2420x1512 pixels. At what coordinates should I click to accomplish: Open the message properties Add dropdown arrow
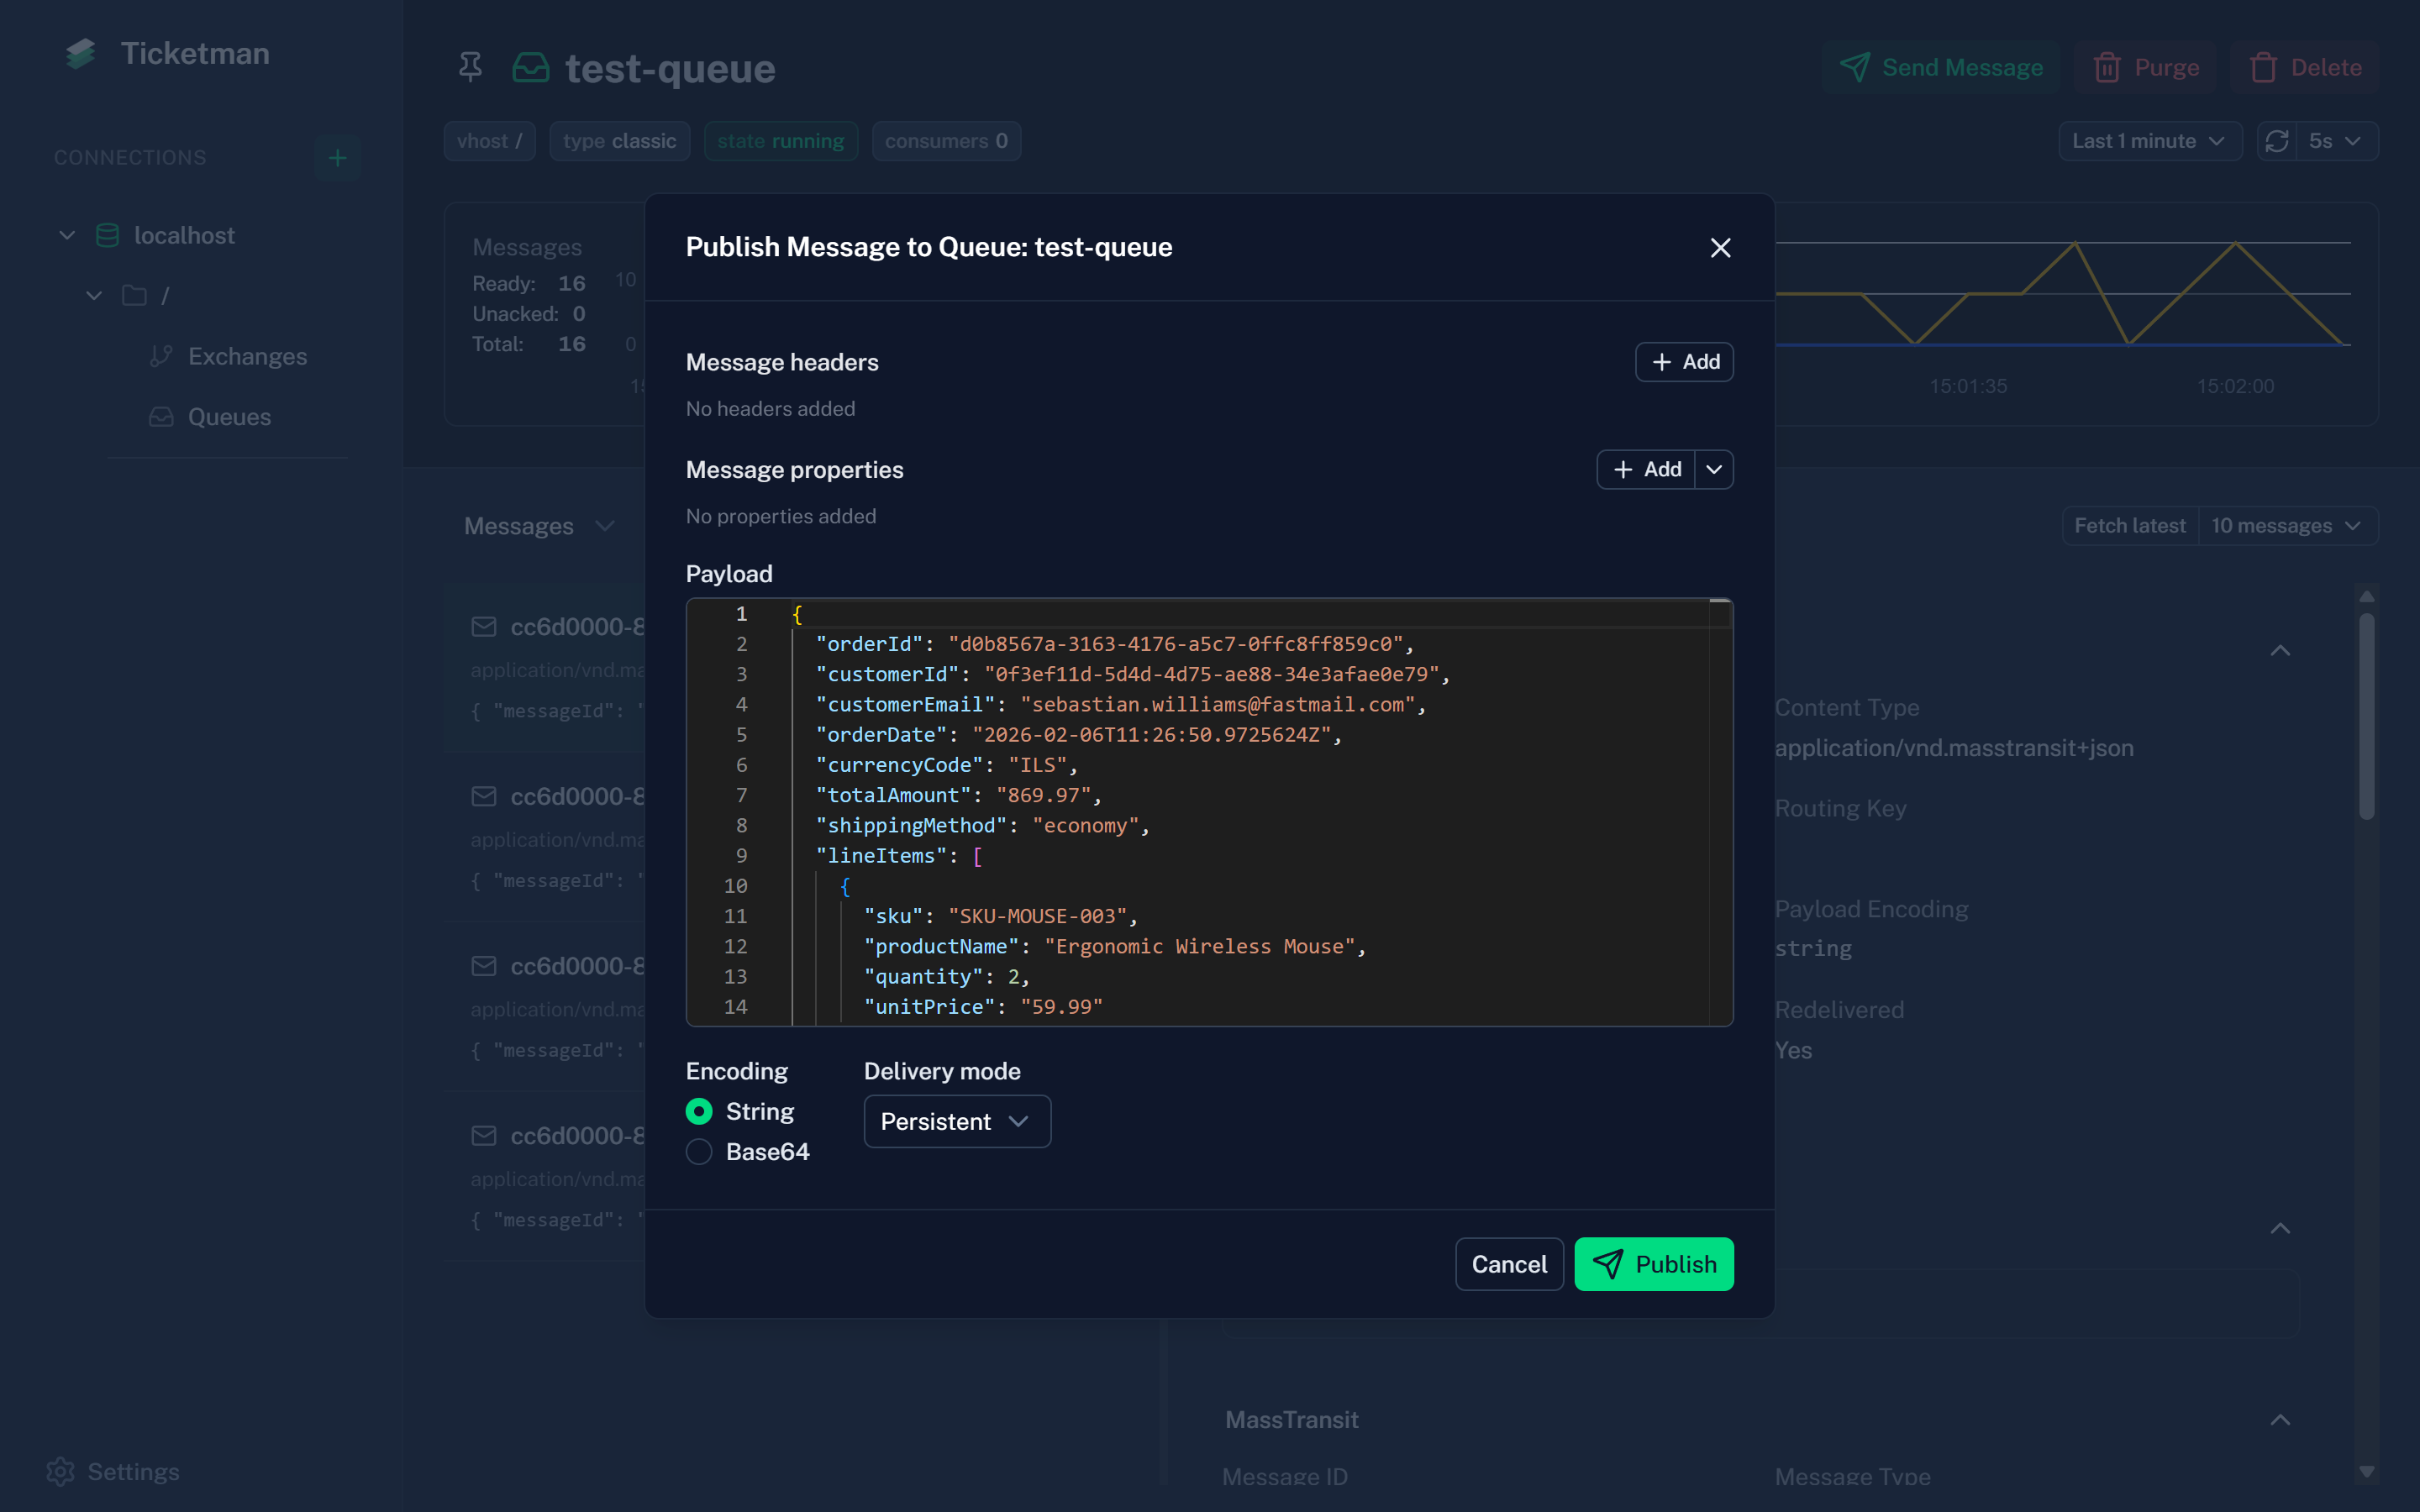1714,469
